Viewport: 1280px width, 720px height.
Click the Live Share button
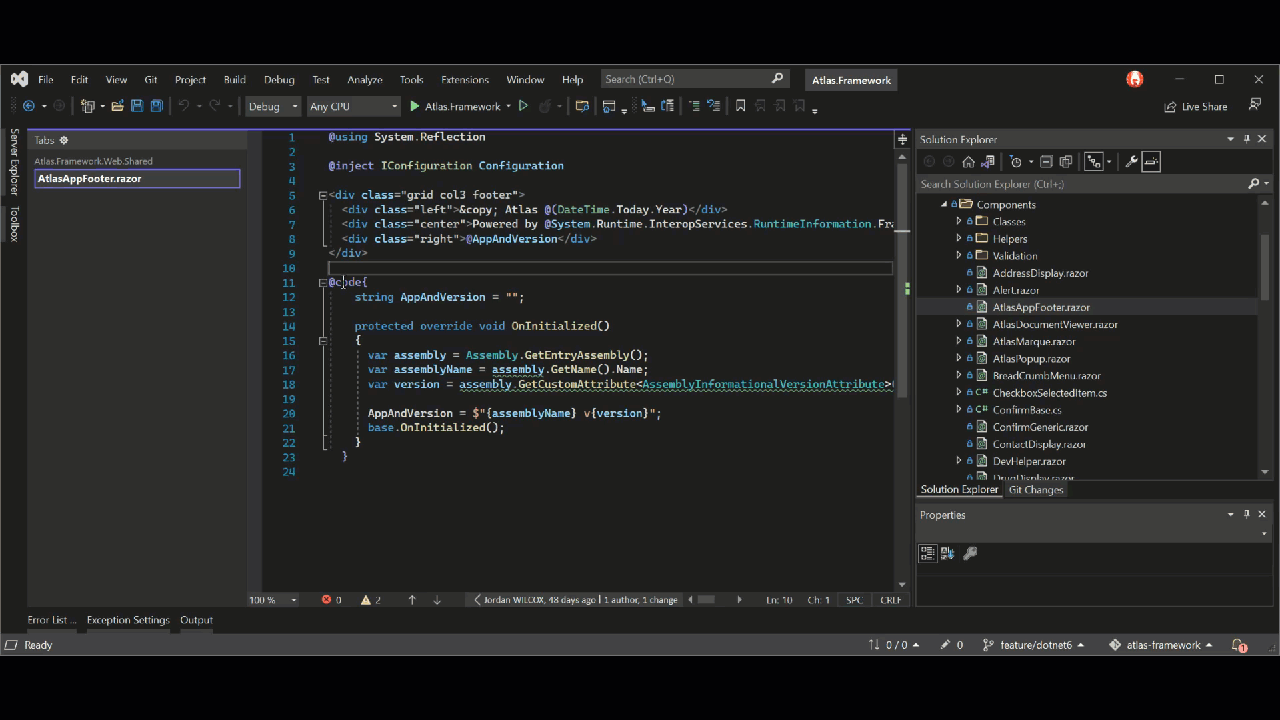(1196, 106)
